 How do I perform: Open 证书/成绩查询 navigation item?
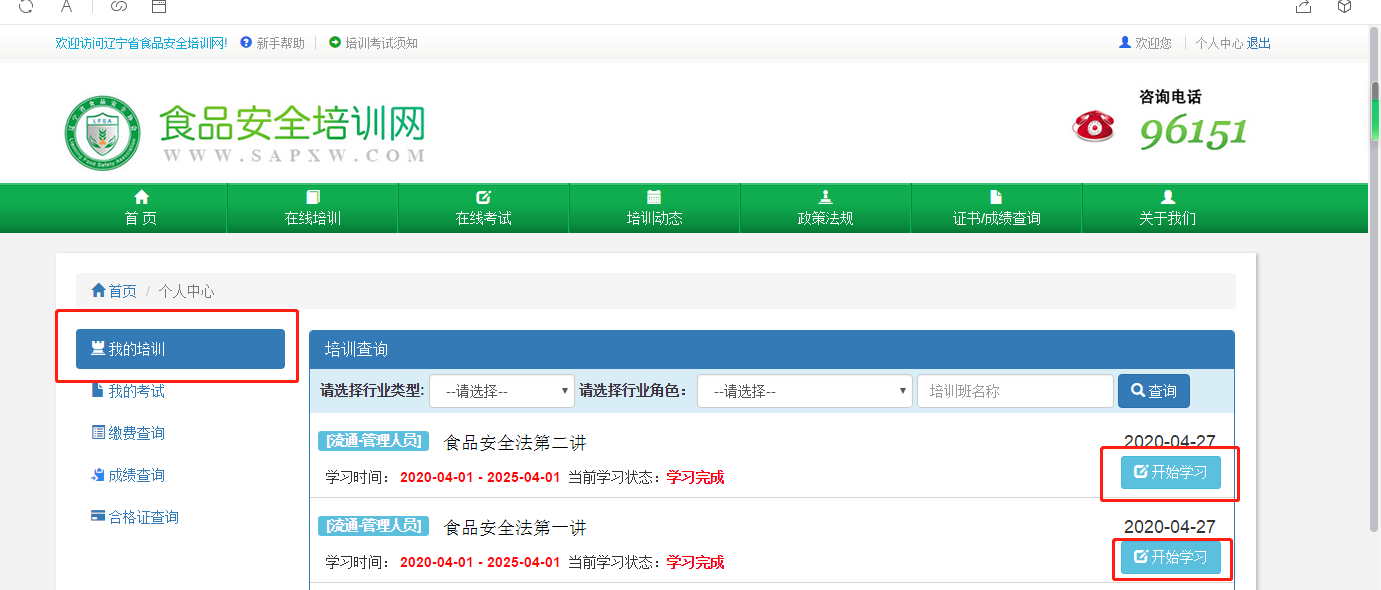pos(996,208)
